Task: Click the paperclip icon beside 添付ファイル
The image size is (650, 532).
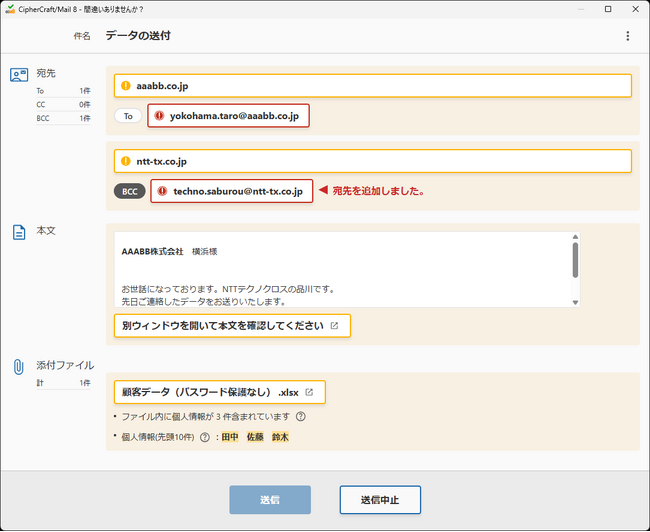Action: [x=19, y=366]
